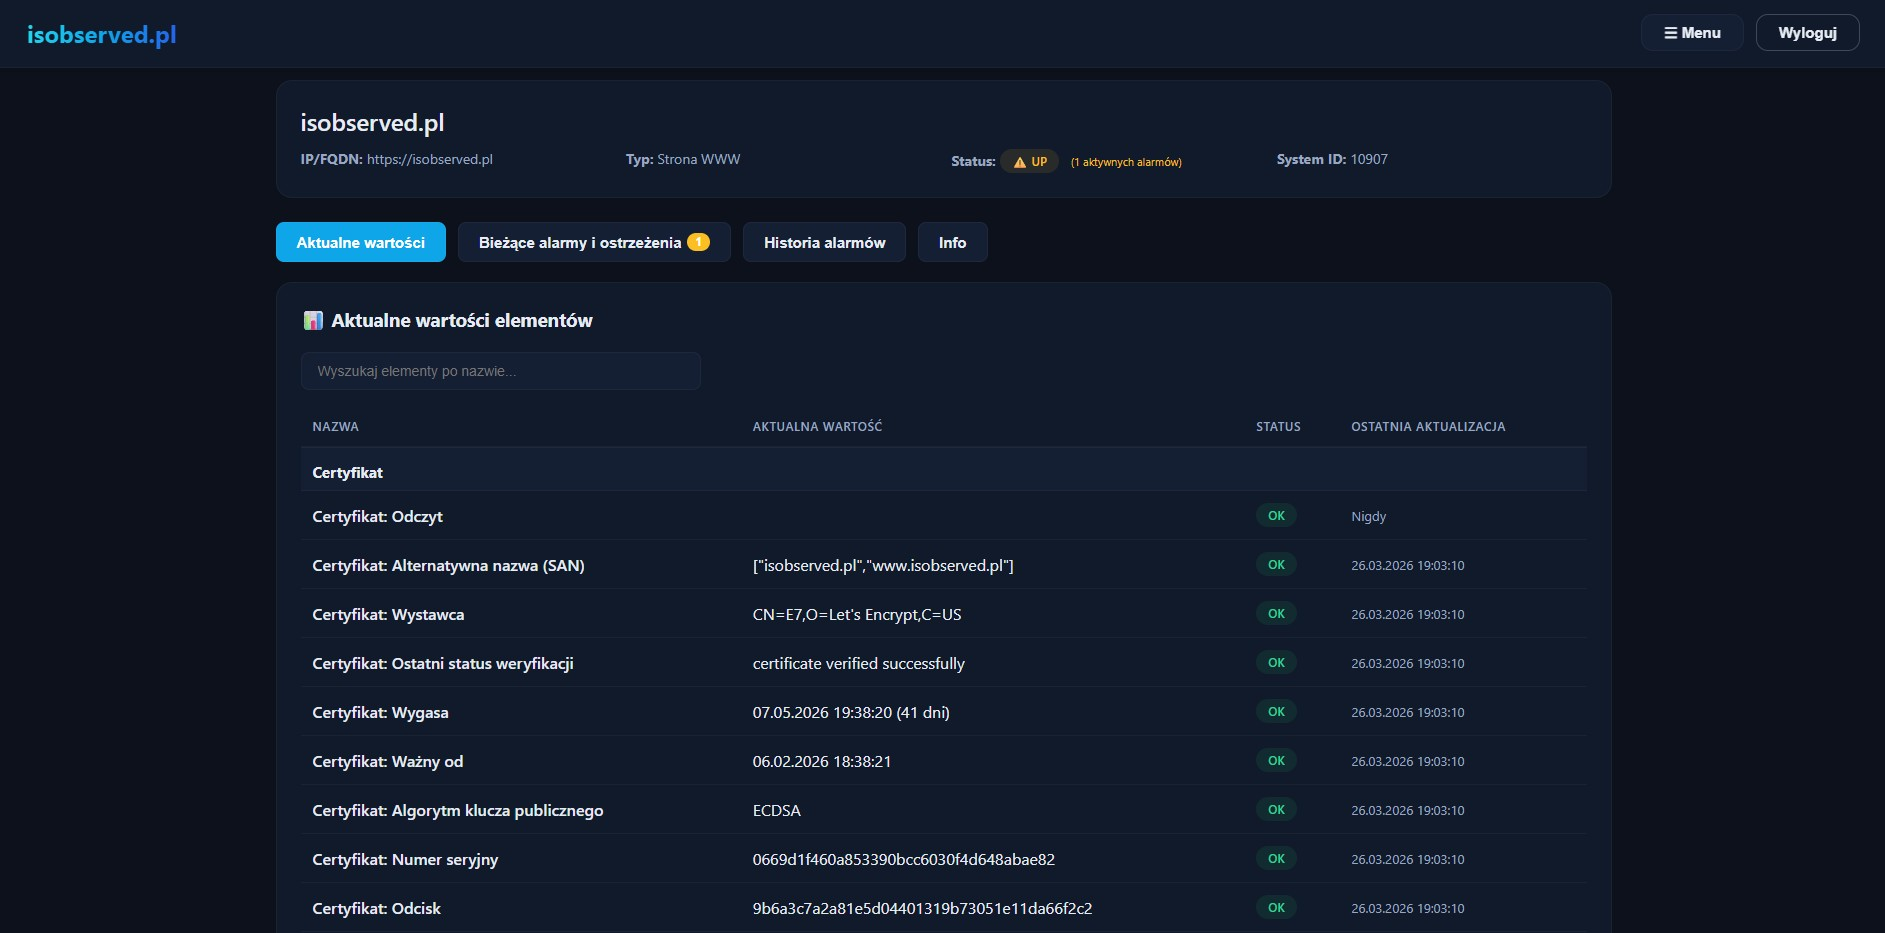Click the 'CN=E7,O=Let's Encrypt,C=US' value

click(x=857, y=614)
